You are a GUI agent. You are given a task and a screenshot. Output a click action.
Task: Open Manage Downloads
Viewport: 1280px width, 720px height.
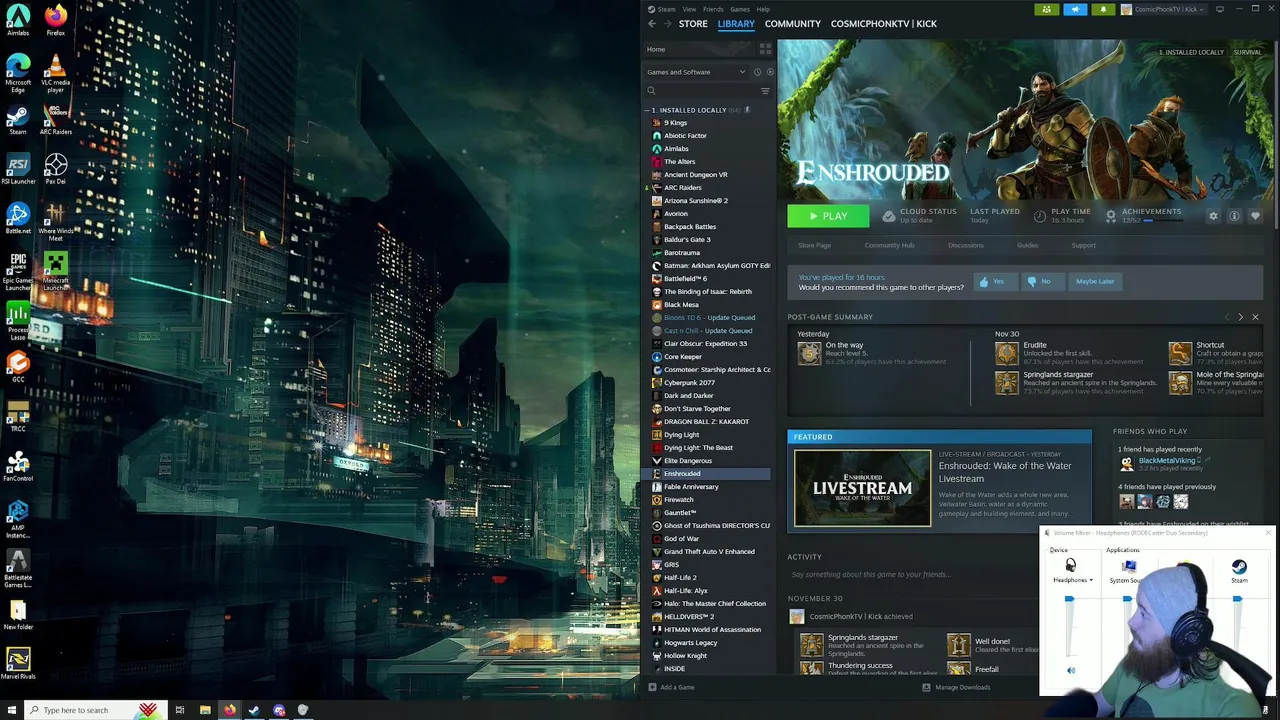click(956, 687)
